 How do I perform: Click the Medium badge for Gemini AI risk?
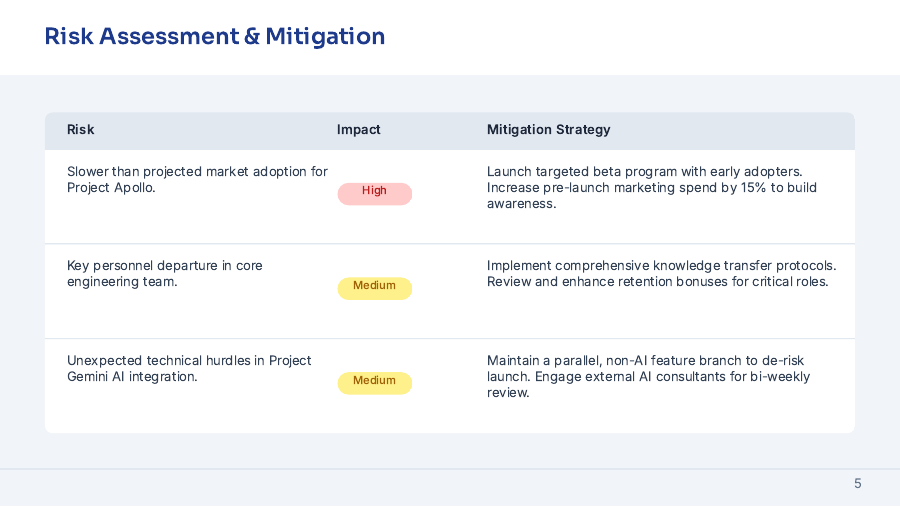point(374,381)
